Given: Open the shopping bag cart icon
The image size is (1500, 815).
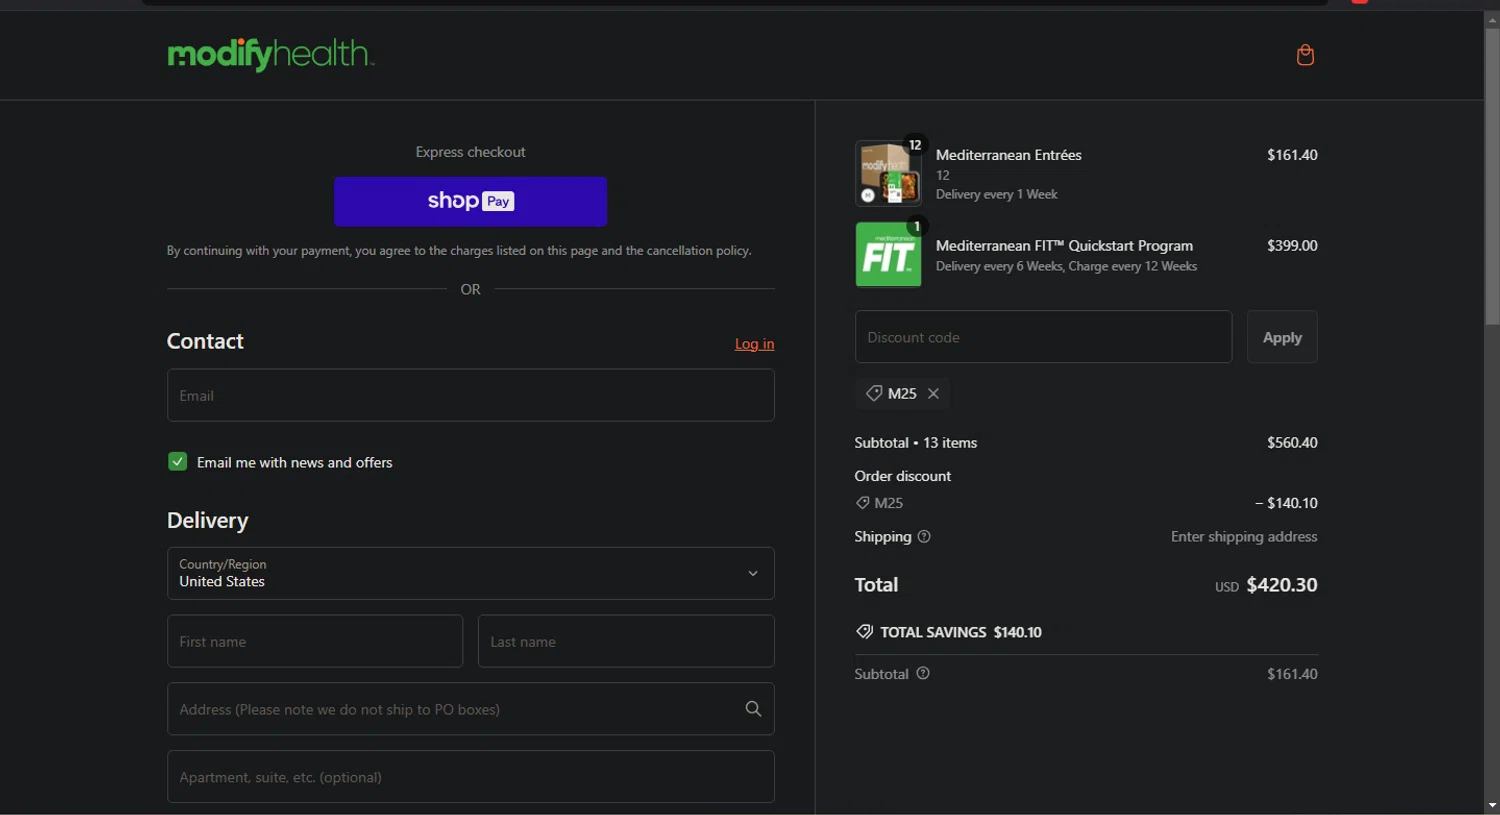Looking at the screenshot, I should pyautogui.click(x=1305, y=55).
